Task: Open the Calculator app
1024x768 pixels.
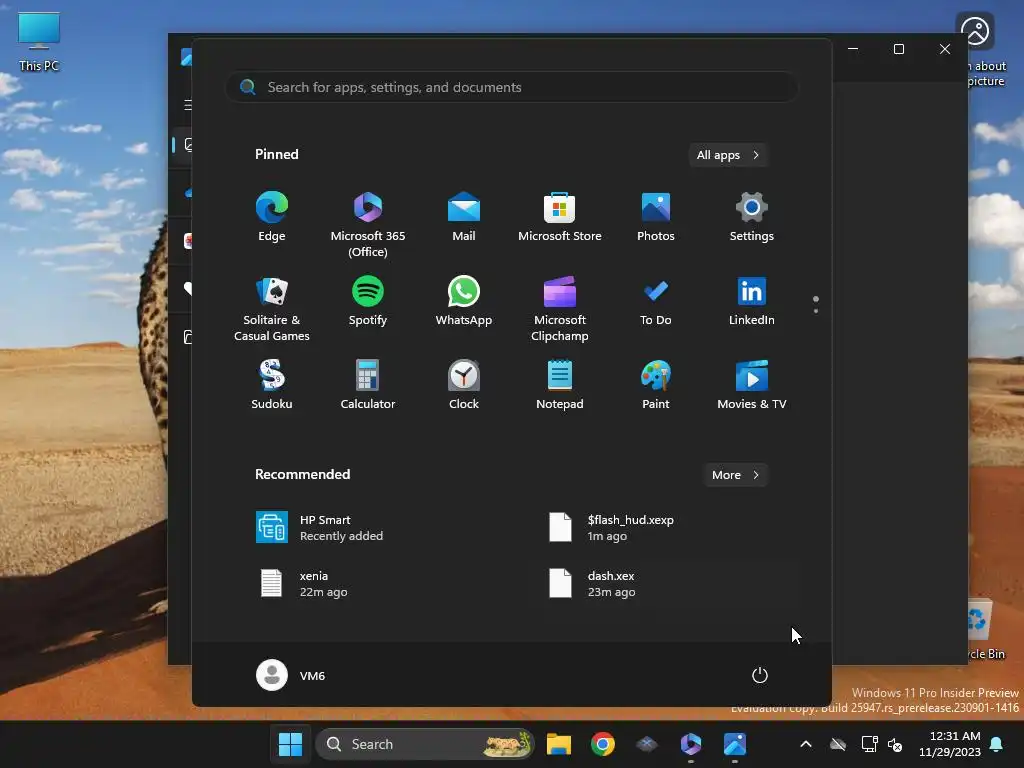Action: pyautogui.click(x=368, y=385)
